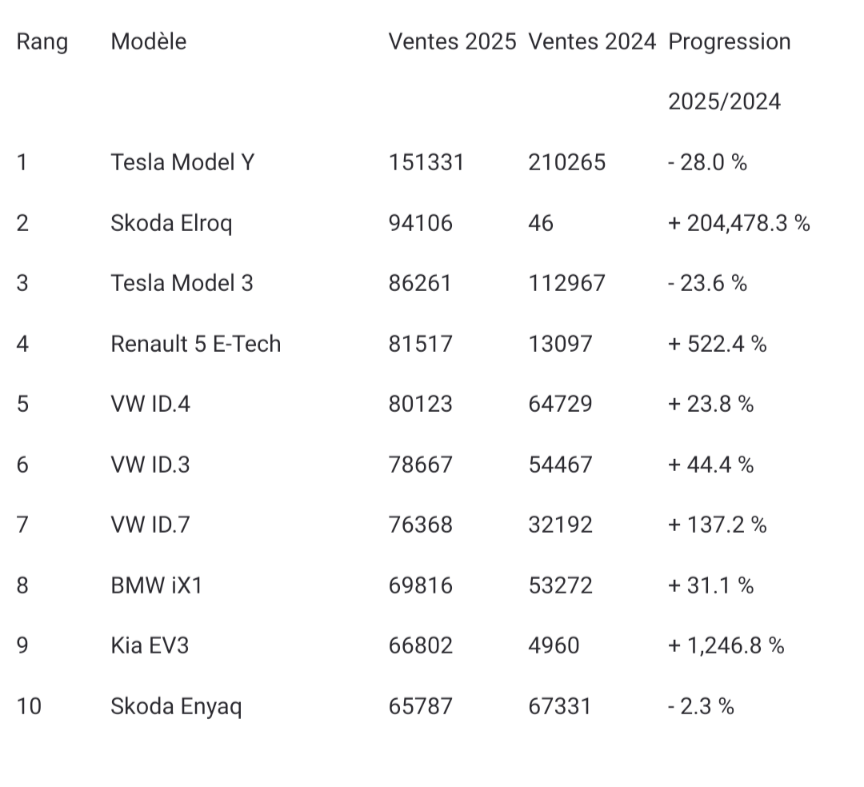Click the Rang column header

[x=42, y=42]
